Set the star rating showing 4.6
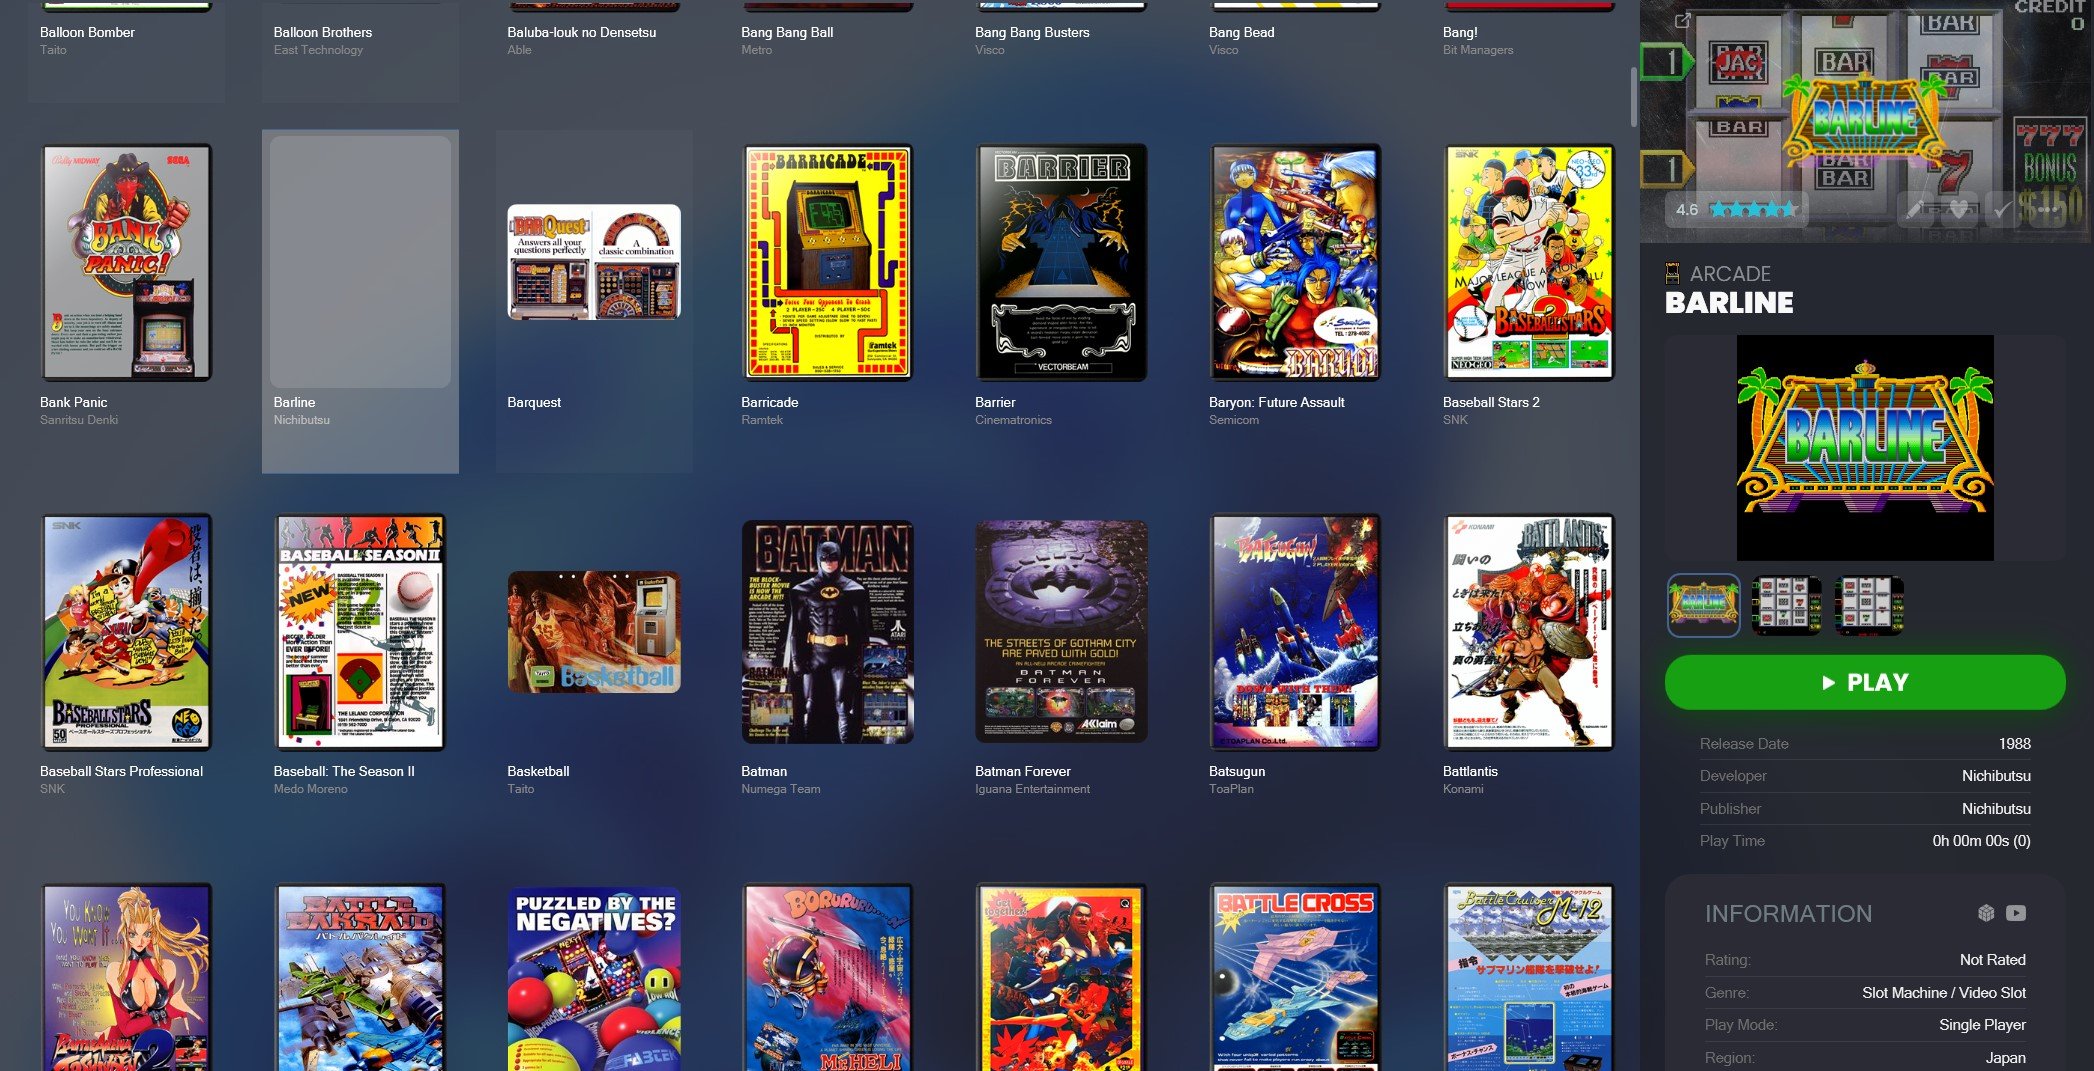The width and height of the screenshot is (2094, 1071). [x=1752, y=209]
